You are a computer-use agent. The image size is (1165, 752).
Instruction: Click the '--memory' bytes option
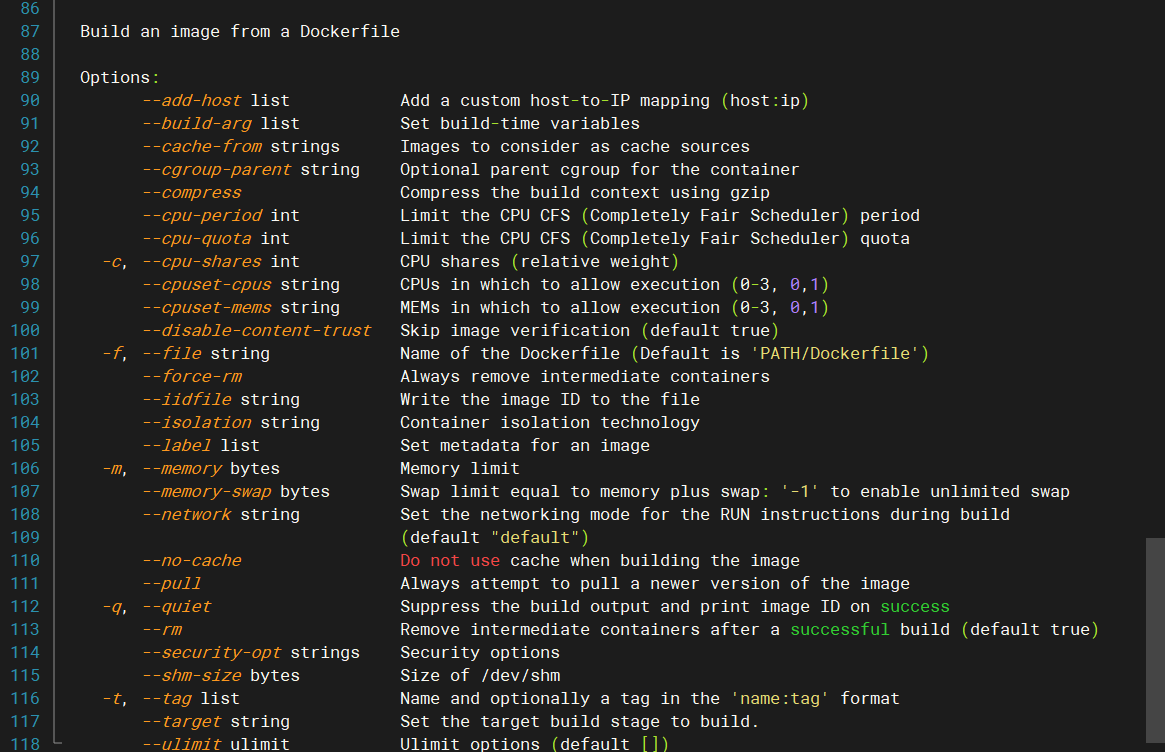(x=182, y=469)
